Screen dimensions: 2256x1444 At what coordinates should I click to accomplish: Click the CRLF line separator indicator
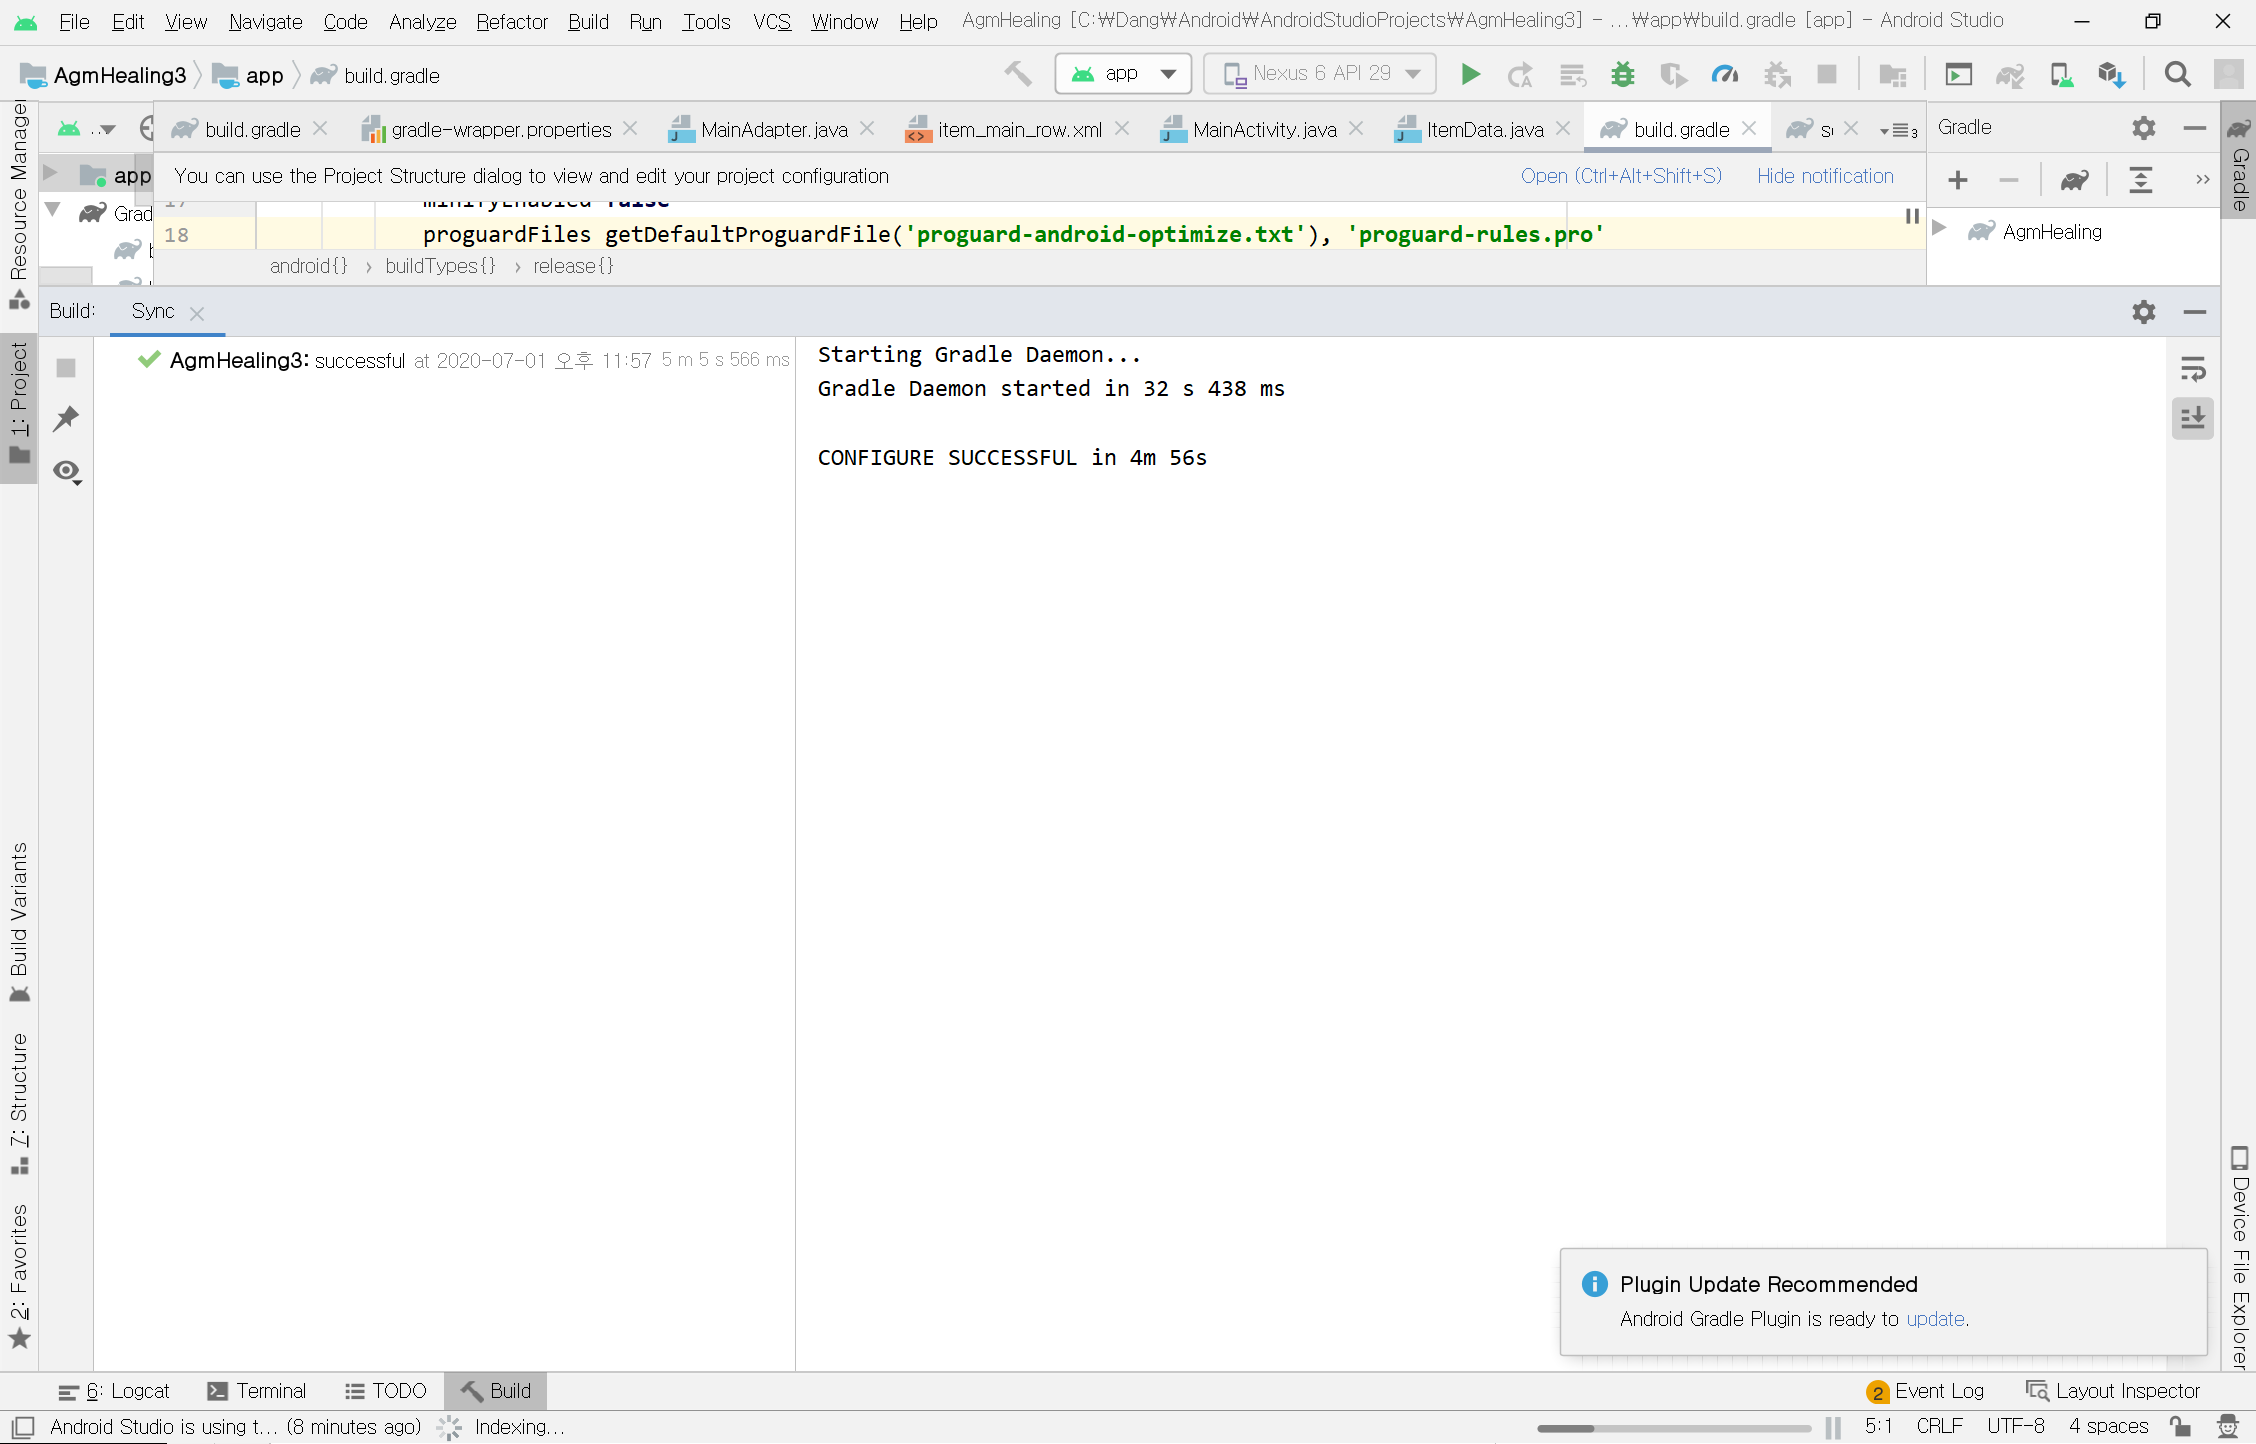pos(1939,1426)
